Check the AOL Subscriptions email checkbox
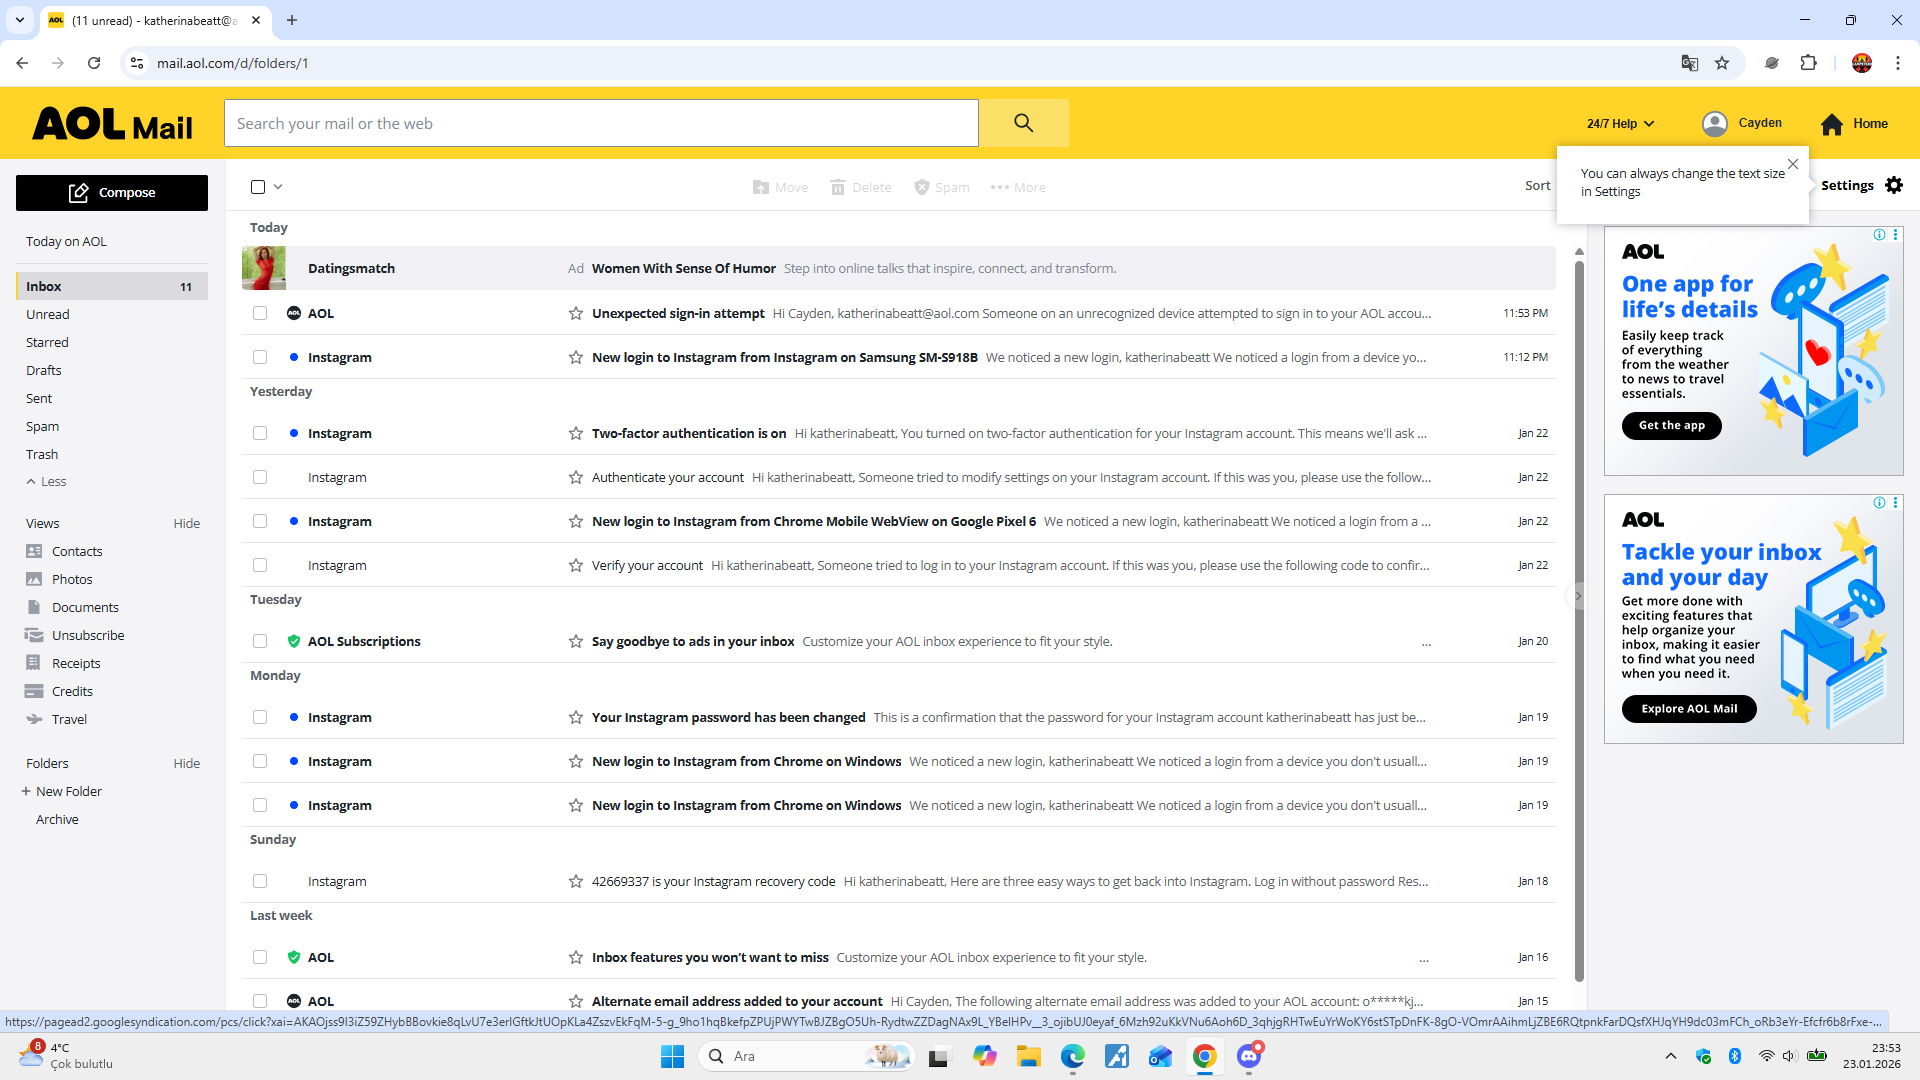This screenshot has width=1920, height=1080. [x=260, y=642]
